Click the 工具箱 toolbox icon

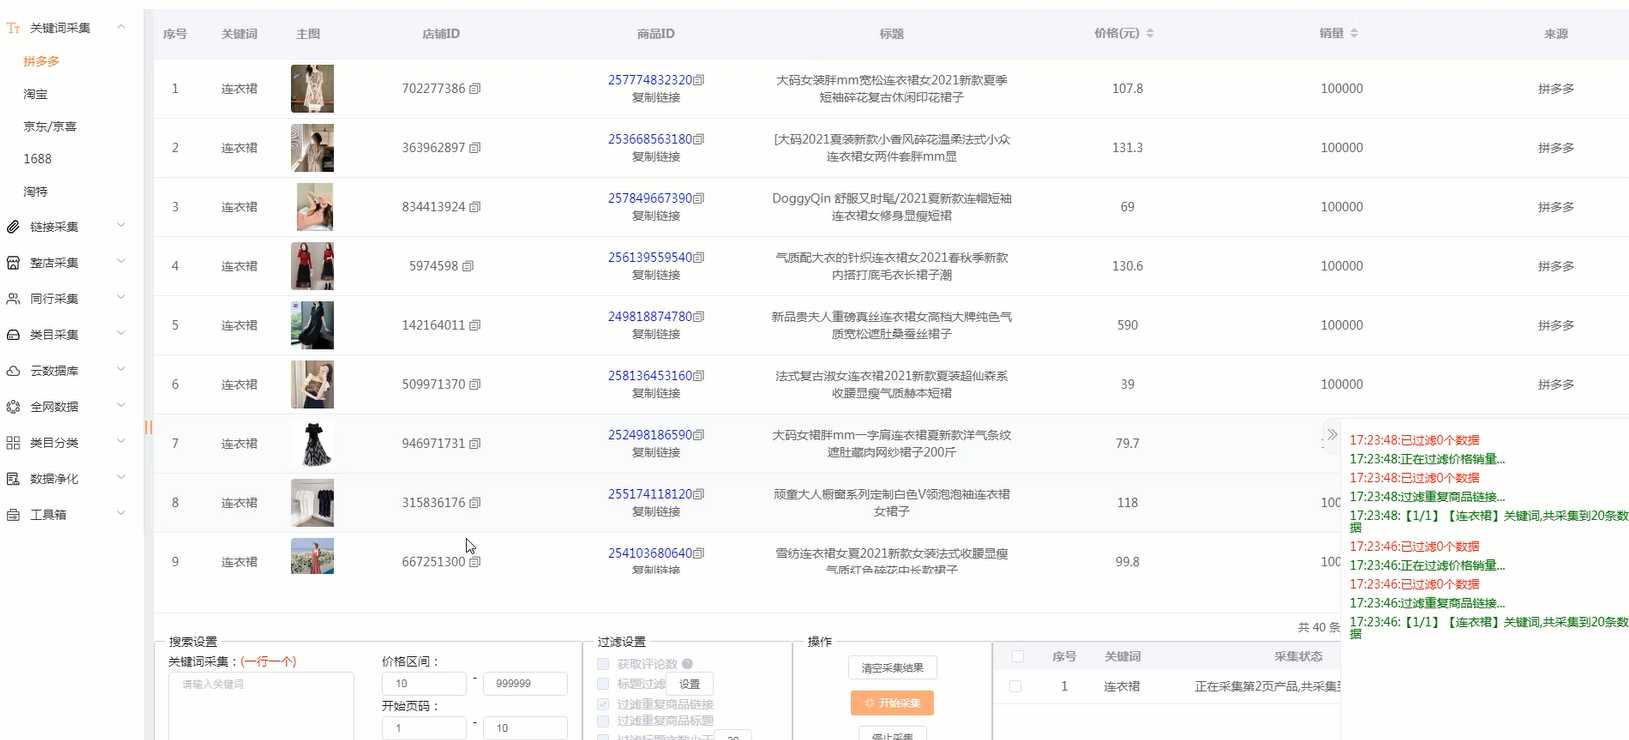point(13,515)
